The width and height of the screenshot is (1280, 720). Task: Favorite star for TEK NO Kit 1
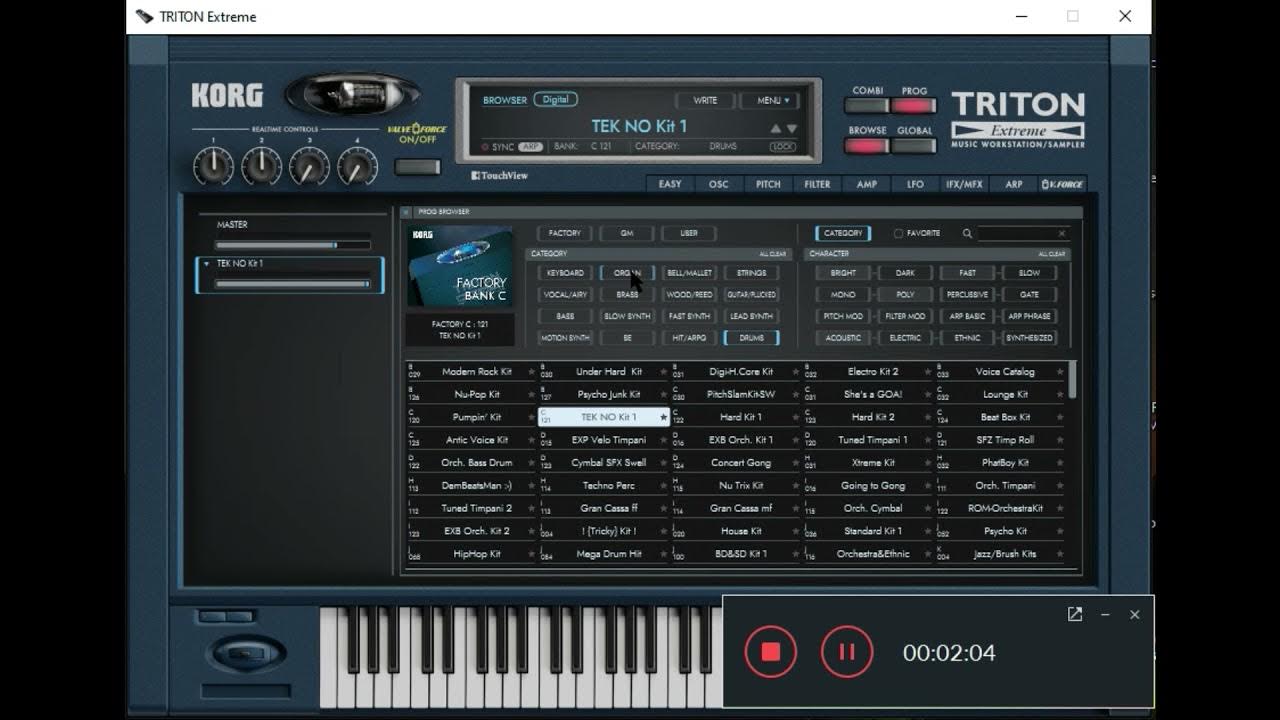pos(663,417)
